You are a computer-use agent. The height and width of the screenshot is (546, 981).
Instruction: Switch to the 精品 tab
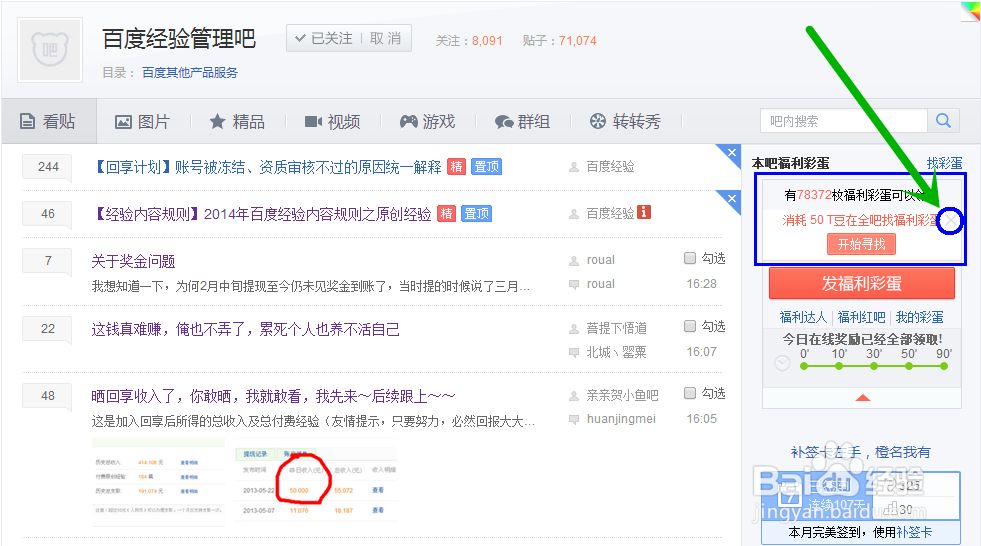(x=237, y=121)
